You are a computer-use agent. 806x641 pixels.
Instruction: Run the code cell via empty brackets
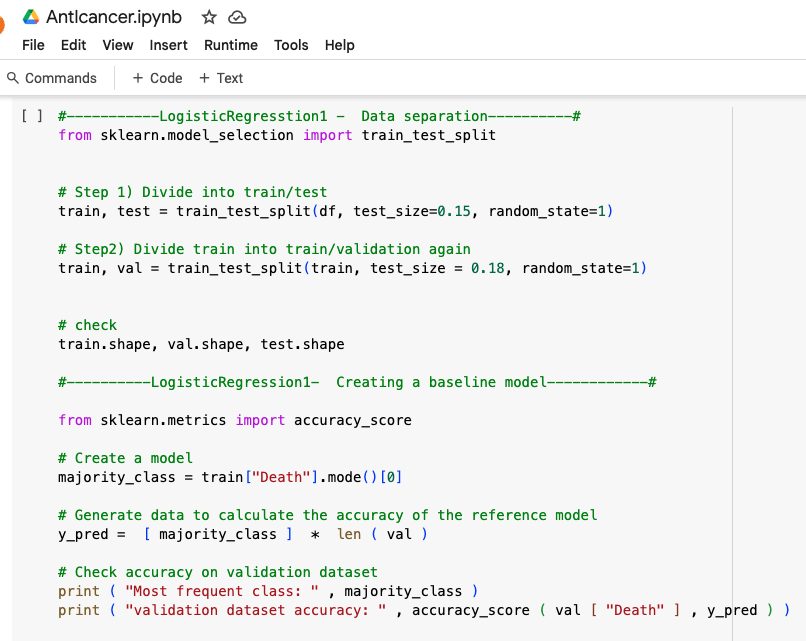[x=31, y=116]
